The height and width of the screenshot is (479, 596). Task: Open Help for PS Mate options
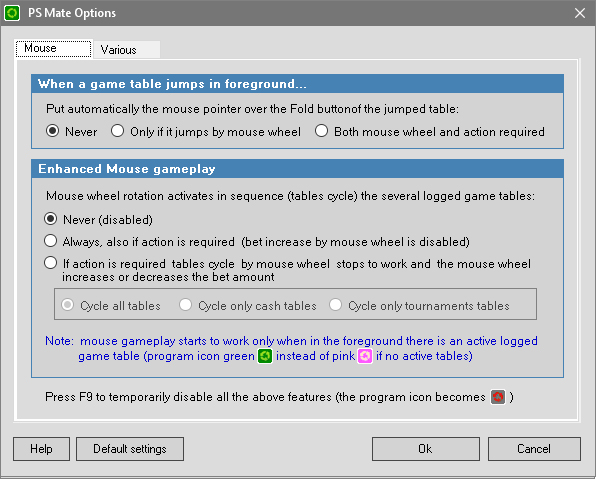click(41, 449)
